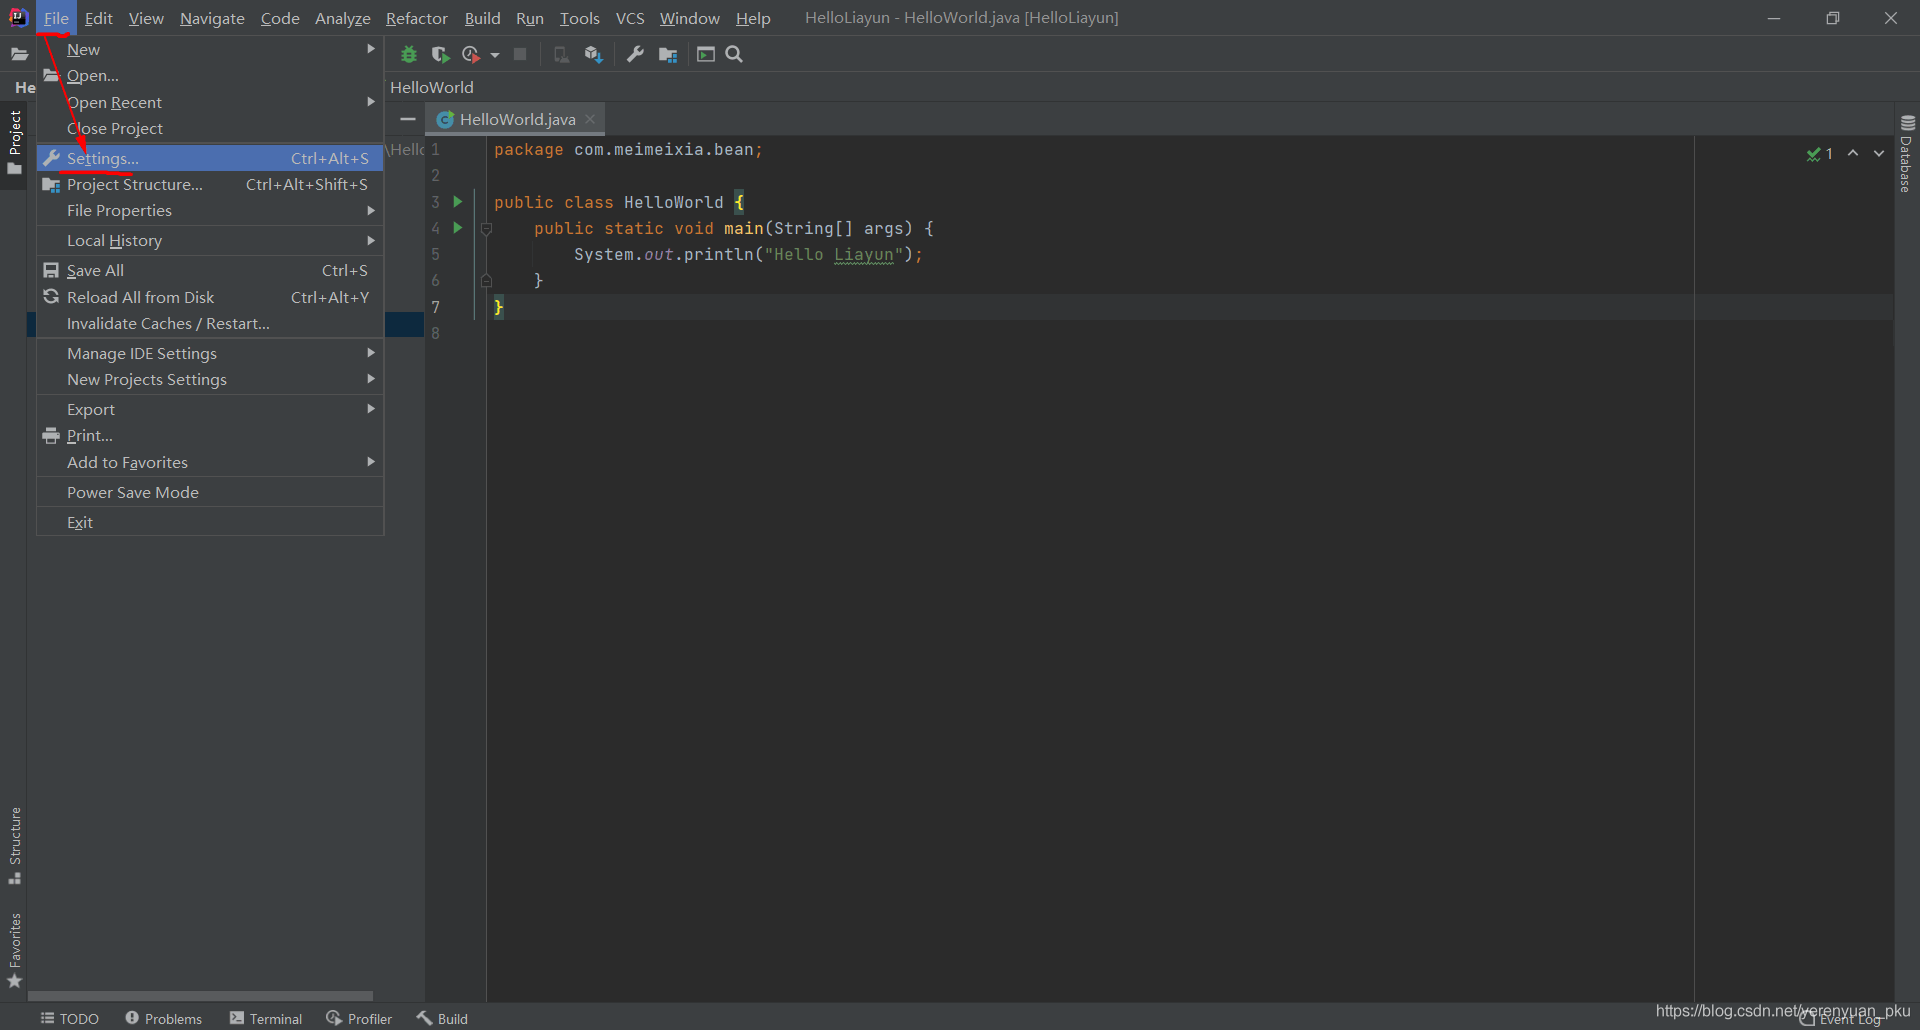
Task: Click the Problems button in the status bar
Action: pyautogui.click(x=163, y=1018)
